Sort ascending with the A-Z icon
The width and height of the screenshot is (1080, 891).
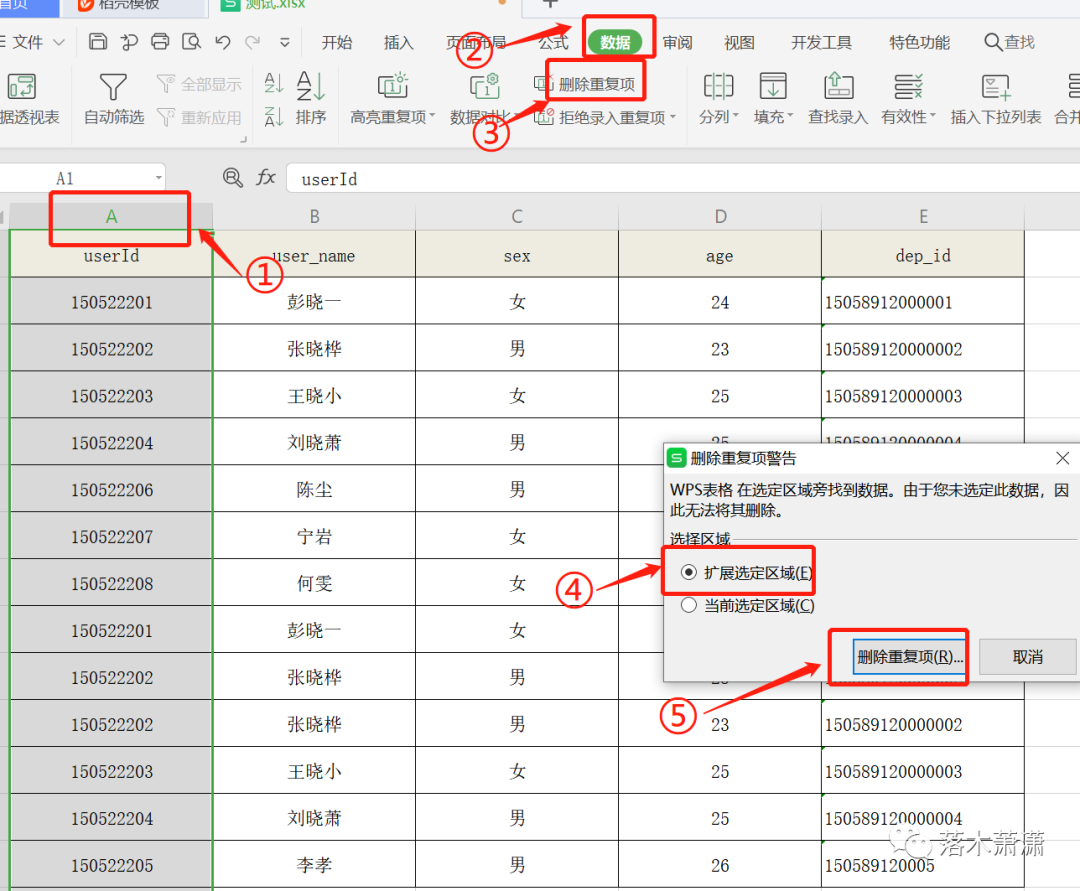(x=273, y=83)
